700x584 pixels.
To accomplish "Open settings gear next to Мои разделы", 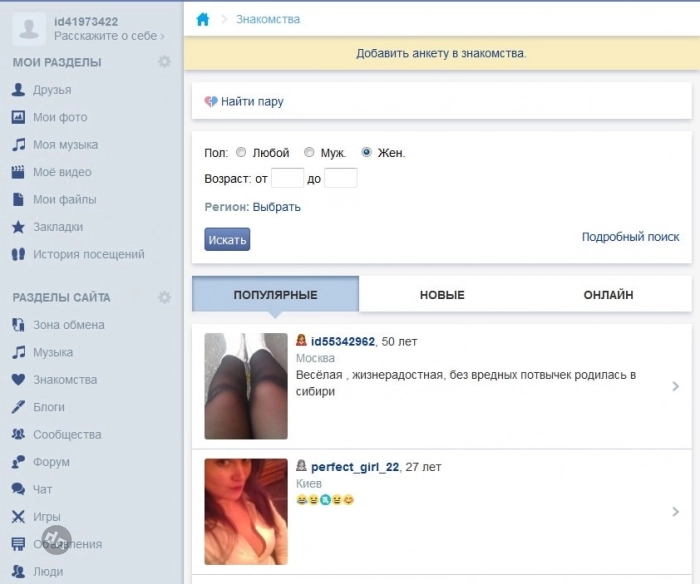I will pos(164,62).
